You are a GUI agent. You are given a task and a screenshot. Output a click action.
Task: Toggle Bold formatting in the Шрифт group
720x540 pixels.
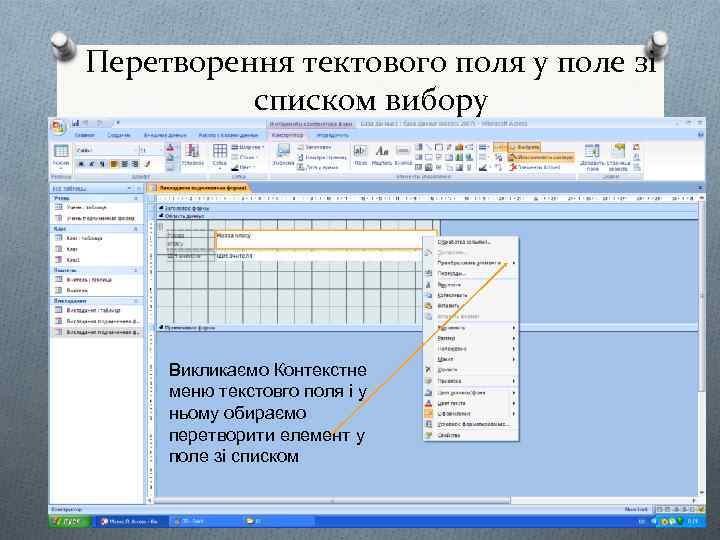pos(81,164)
